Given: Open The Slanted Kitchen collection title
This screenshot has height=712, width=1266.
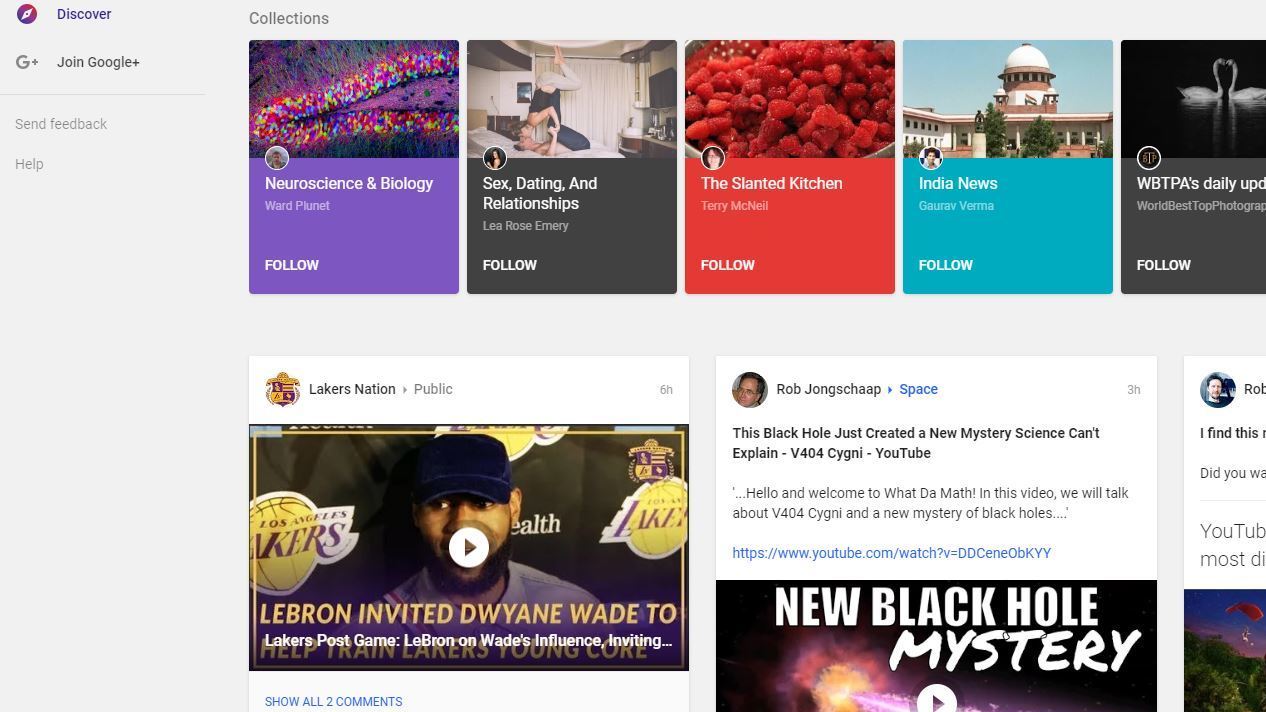Looking at the screenshot, I should pos(772,183).
